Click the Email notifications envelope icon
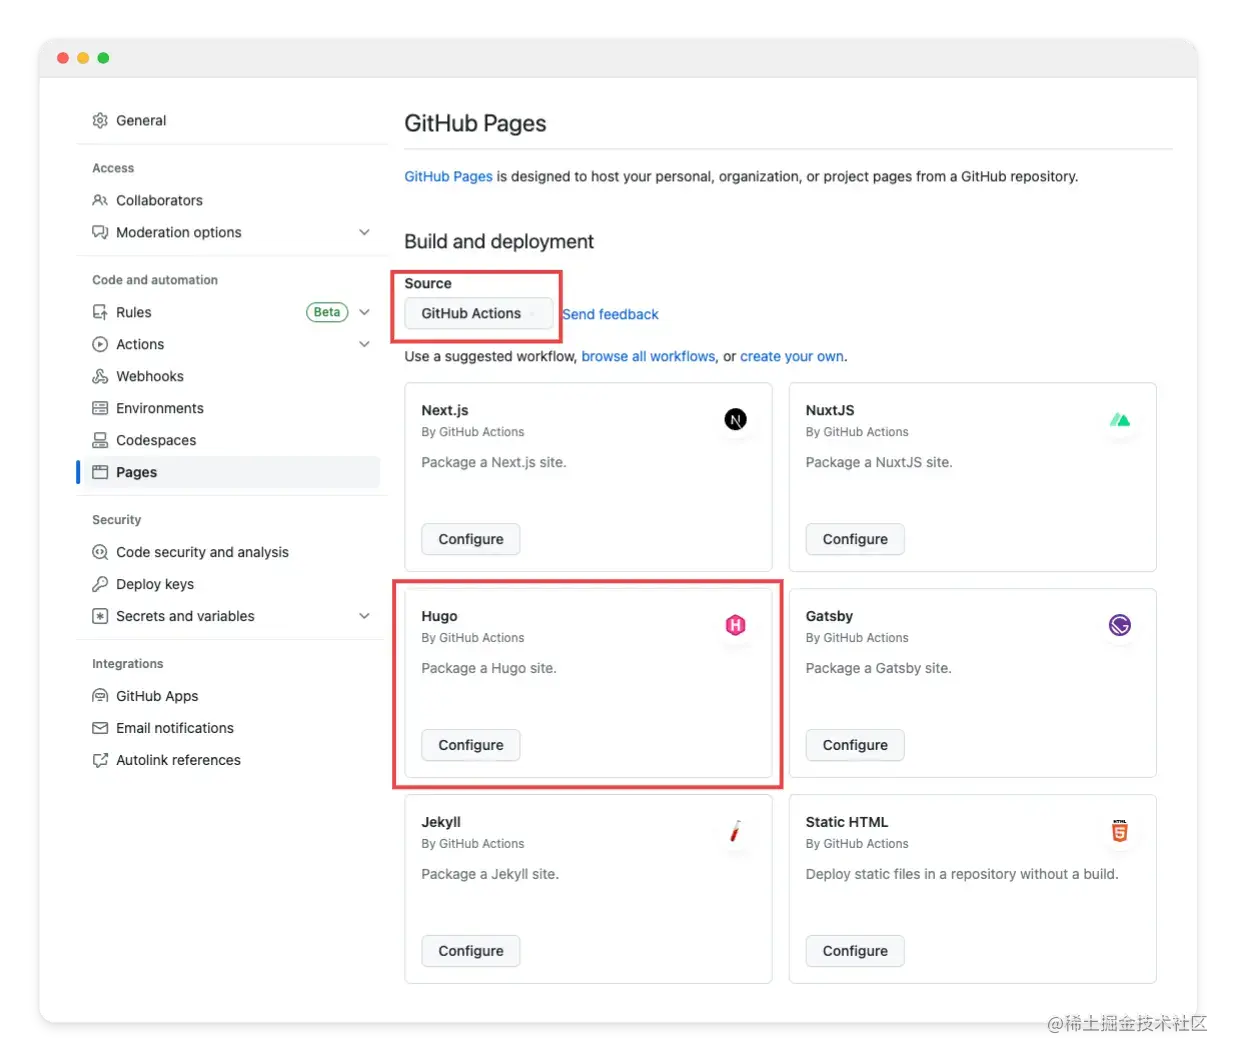This screenshot has width=1235, height=1061. point(100,729)
